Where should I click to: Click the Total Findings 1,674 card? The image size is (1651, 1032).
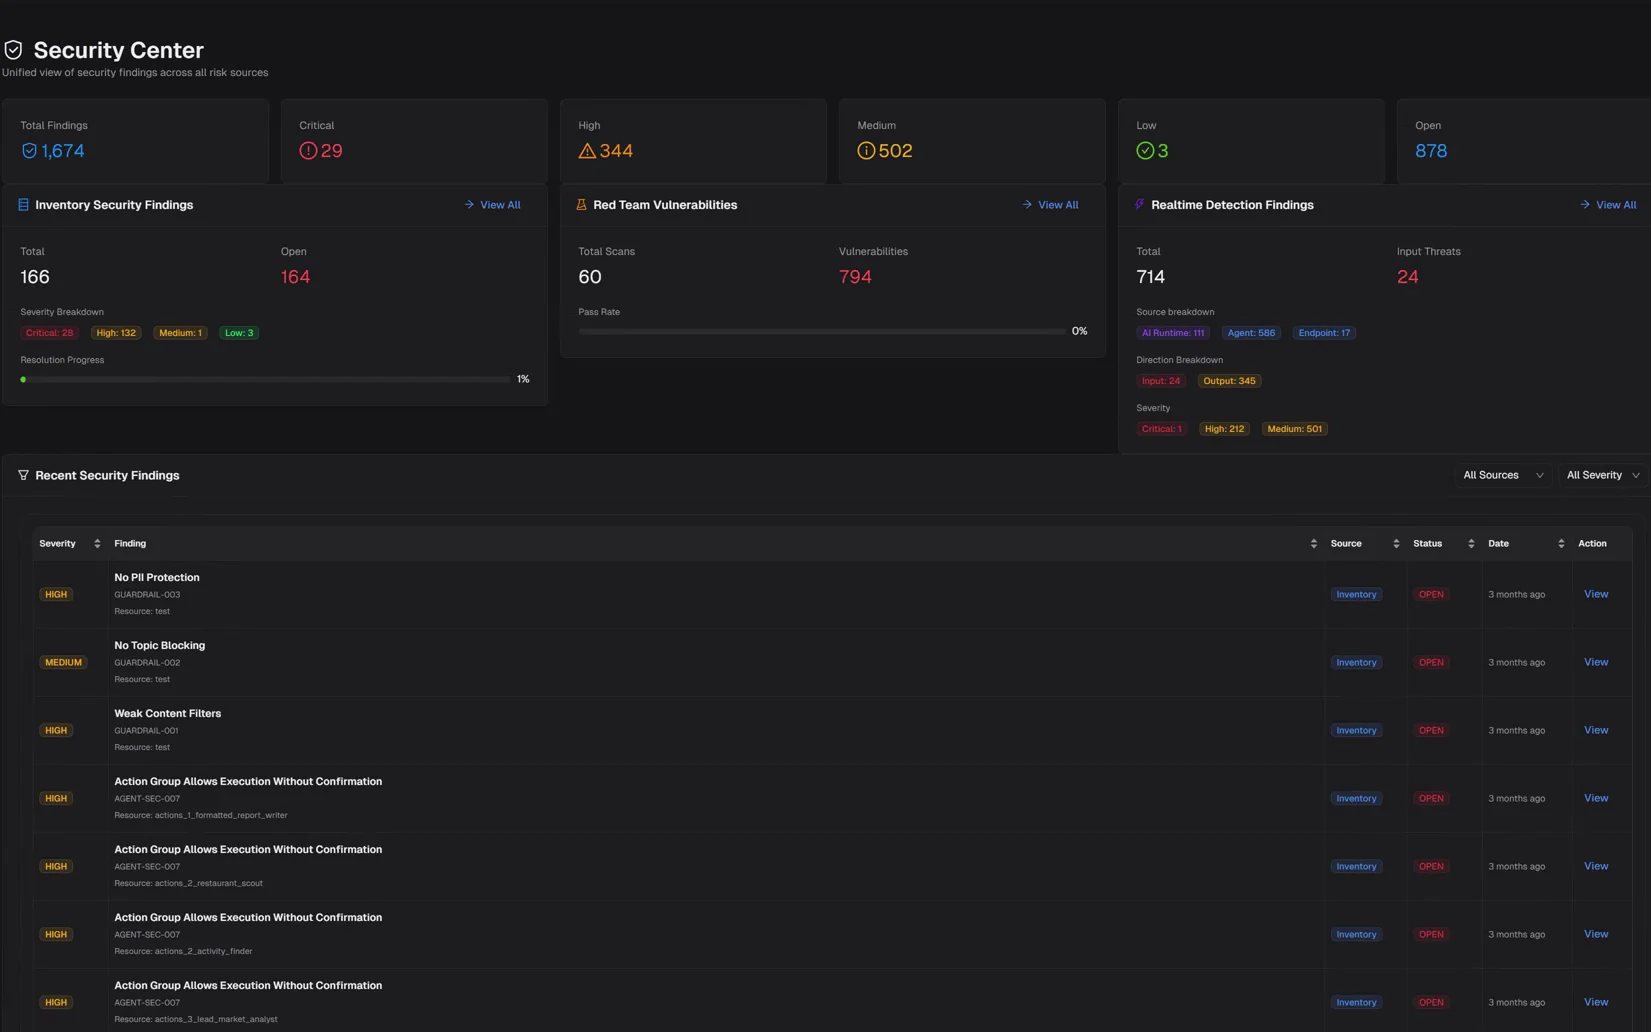point(135,141)
